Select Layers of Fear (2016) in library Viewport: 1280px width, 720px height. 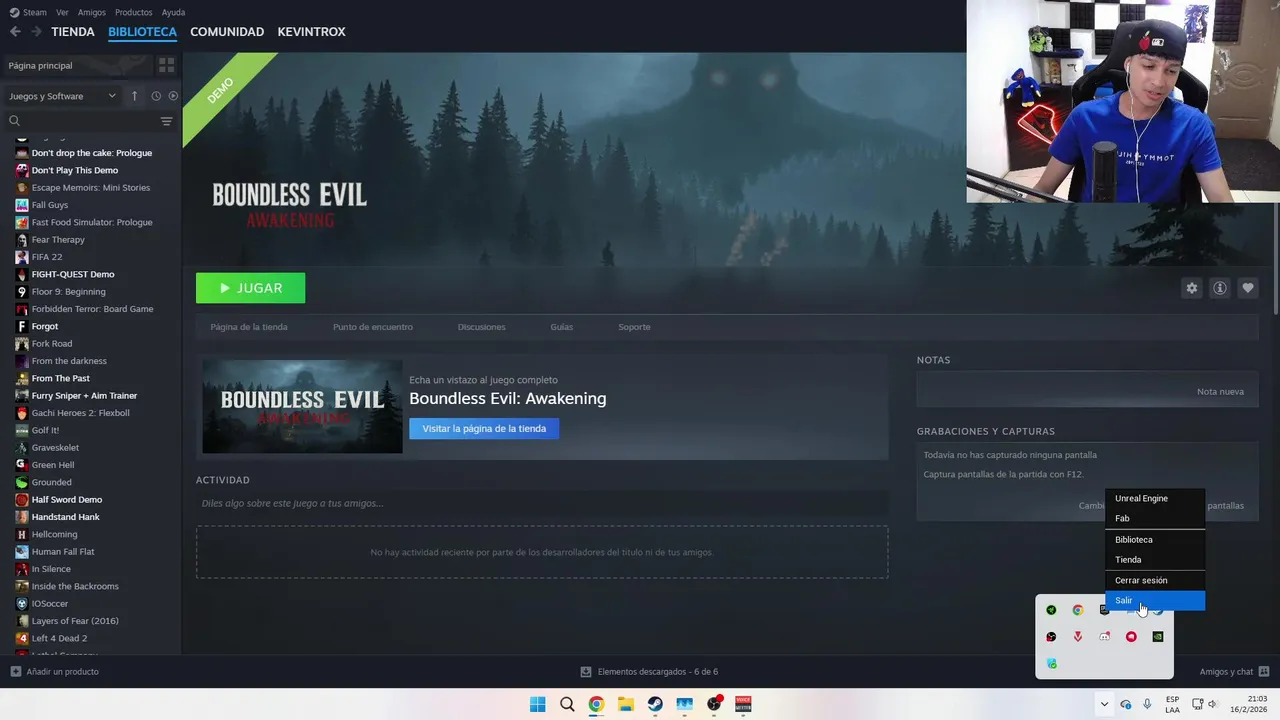click(x=75, y=621)
